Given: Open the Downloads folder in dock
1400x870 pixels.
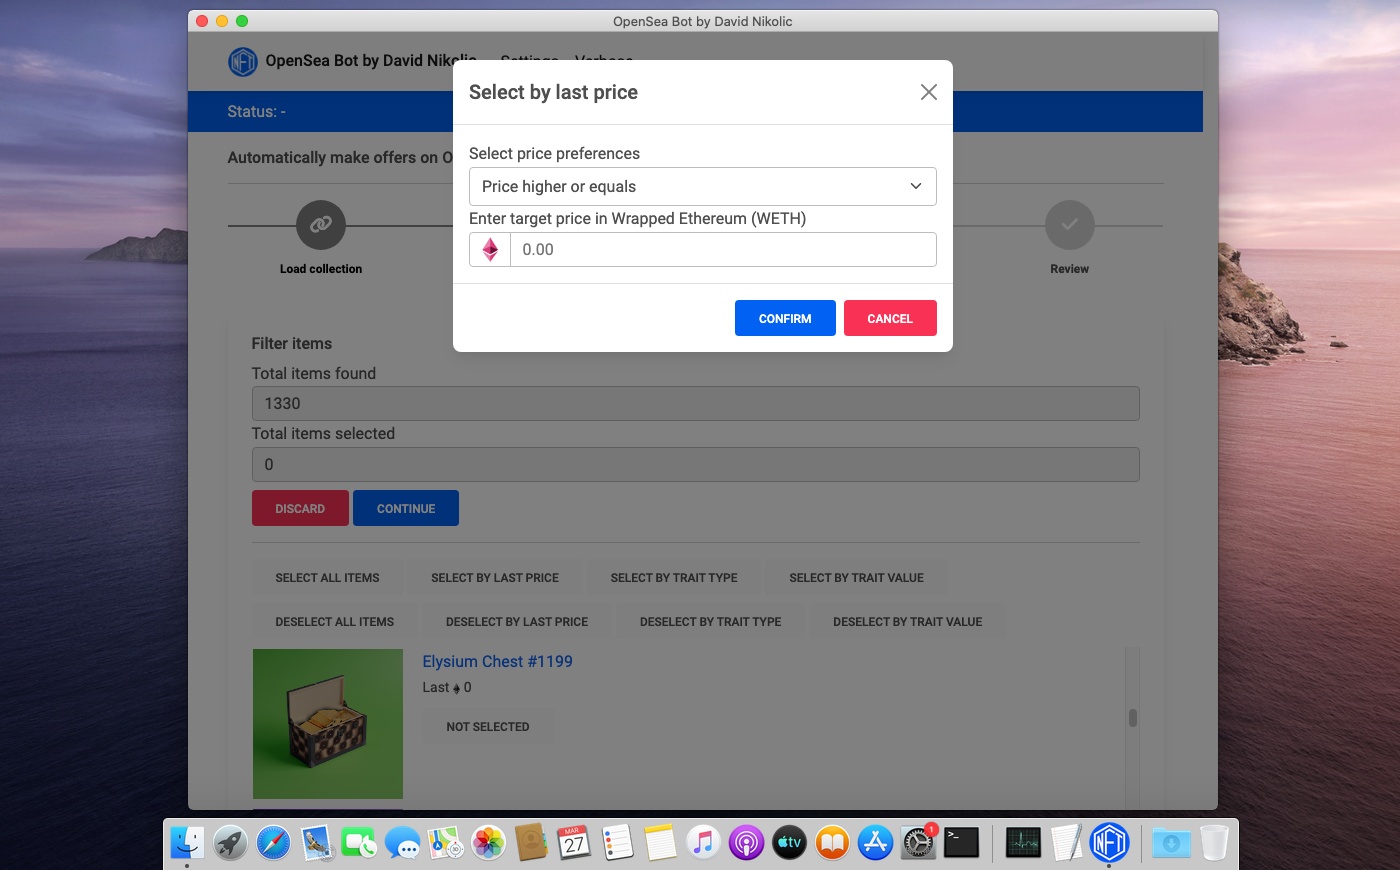Looking at the screenshot, I should (1171, 843).
